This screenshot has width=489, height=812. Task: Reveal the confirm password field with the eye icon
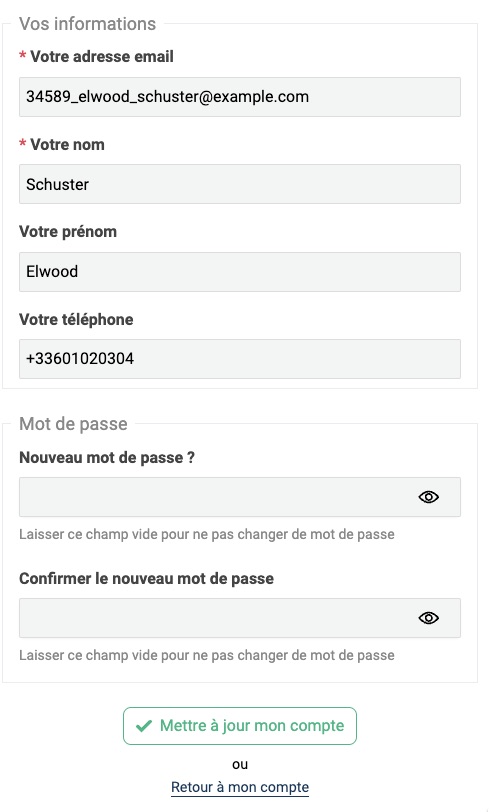(x=428, y=618)
